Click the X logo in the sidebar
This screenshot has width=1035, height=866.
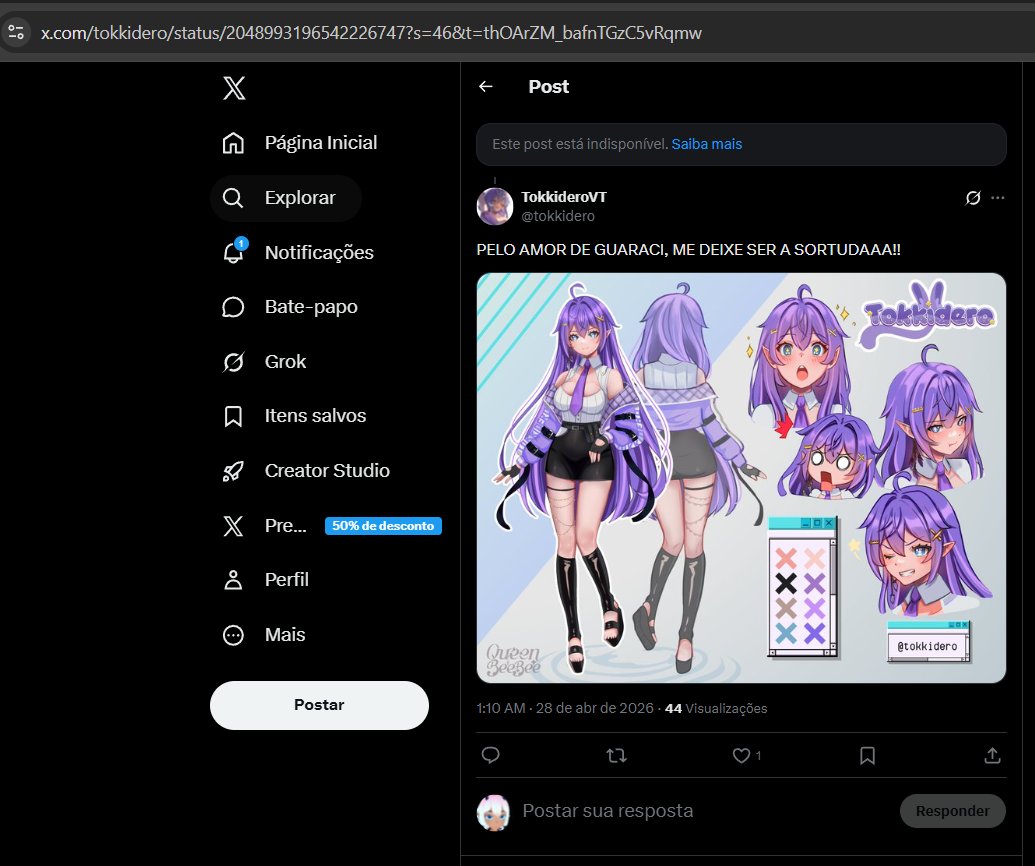click(234, 88)
